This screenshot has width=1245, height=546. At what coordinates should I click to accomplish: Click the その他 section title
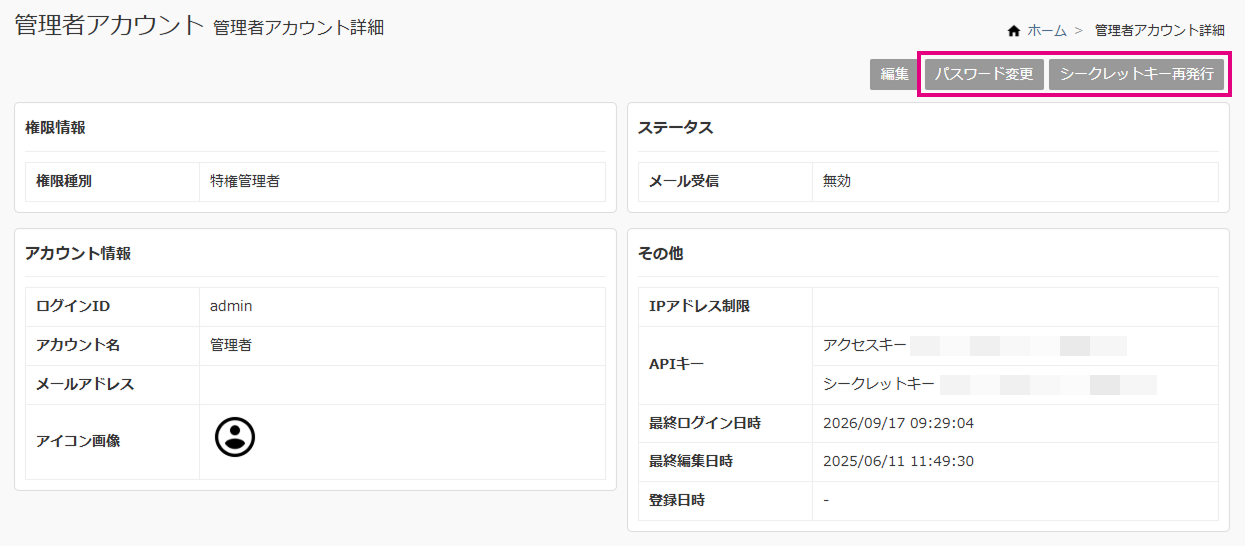[661, 253]
